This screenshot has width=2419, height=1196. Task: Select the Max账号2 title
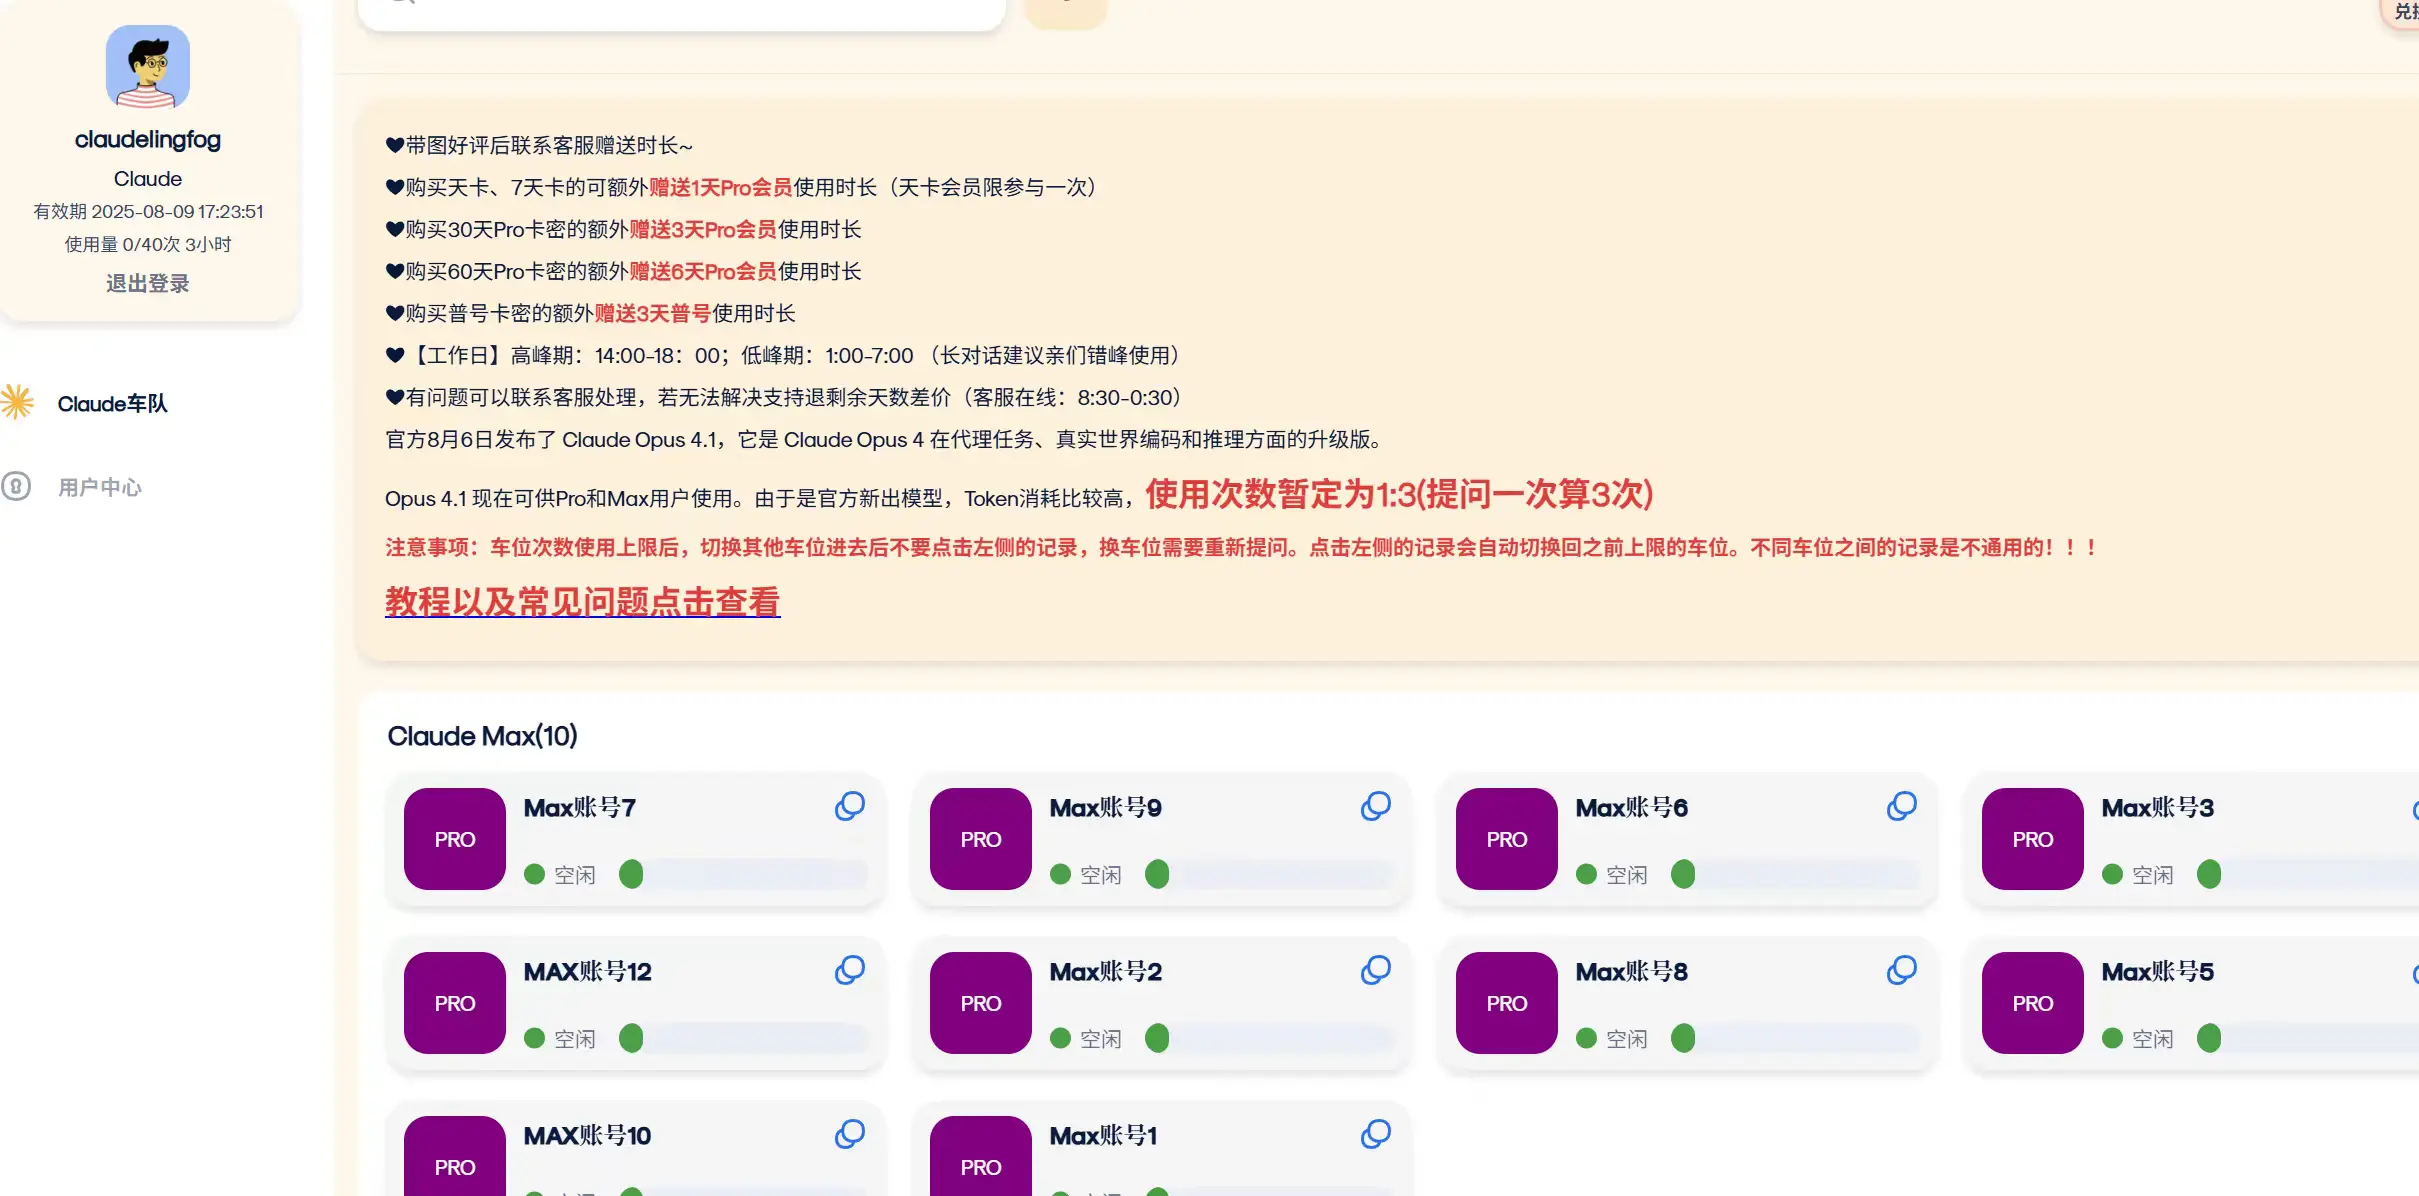(1106, 972)
